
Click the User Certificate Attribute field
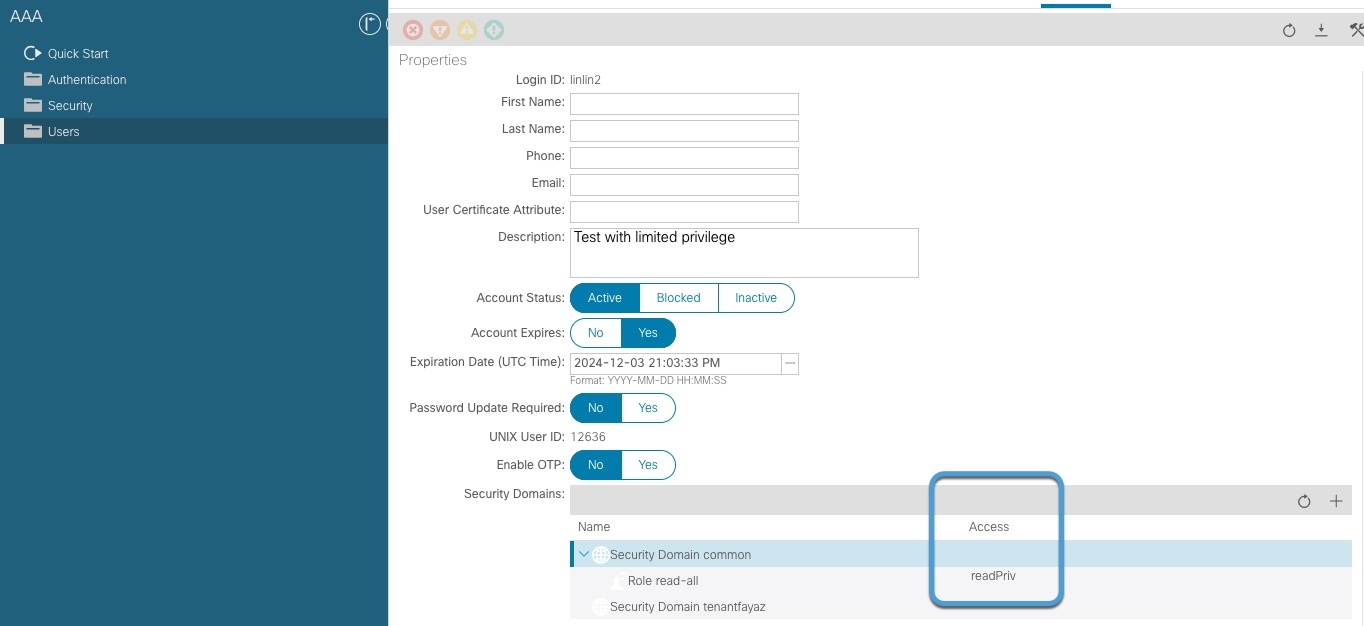(684, 212)
